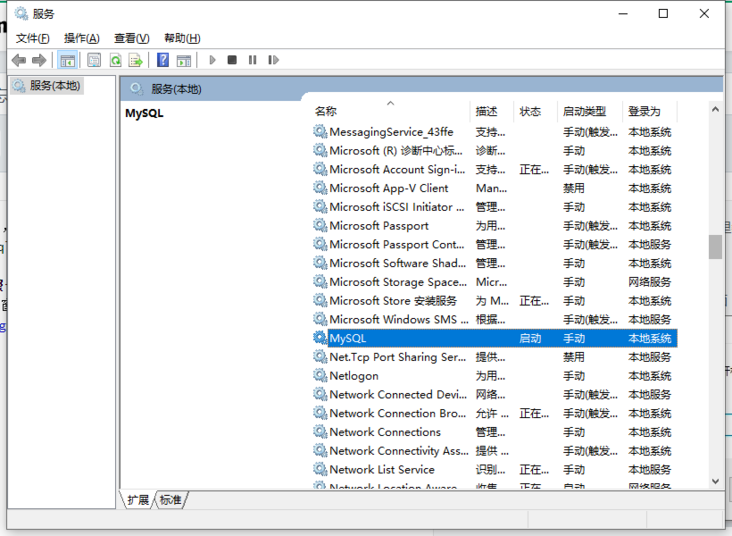Open the blue Help question-mark icon
Image resolution: width=732 pixels, height=536 pixels.
pyautogui.click(x=163, y=60)
